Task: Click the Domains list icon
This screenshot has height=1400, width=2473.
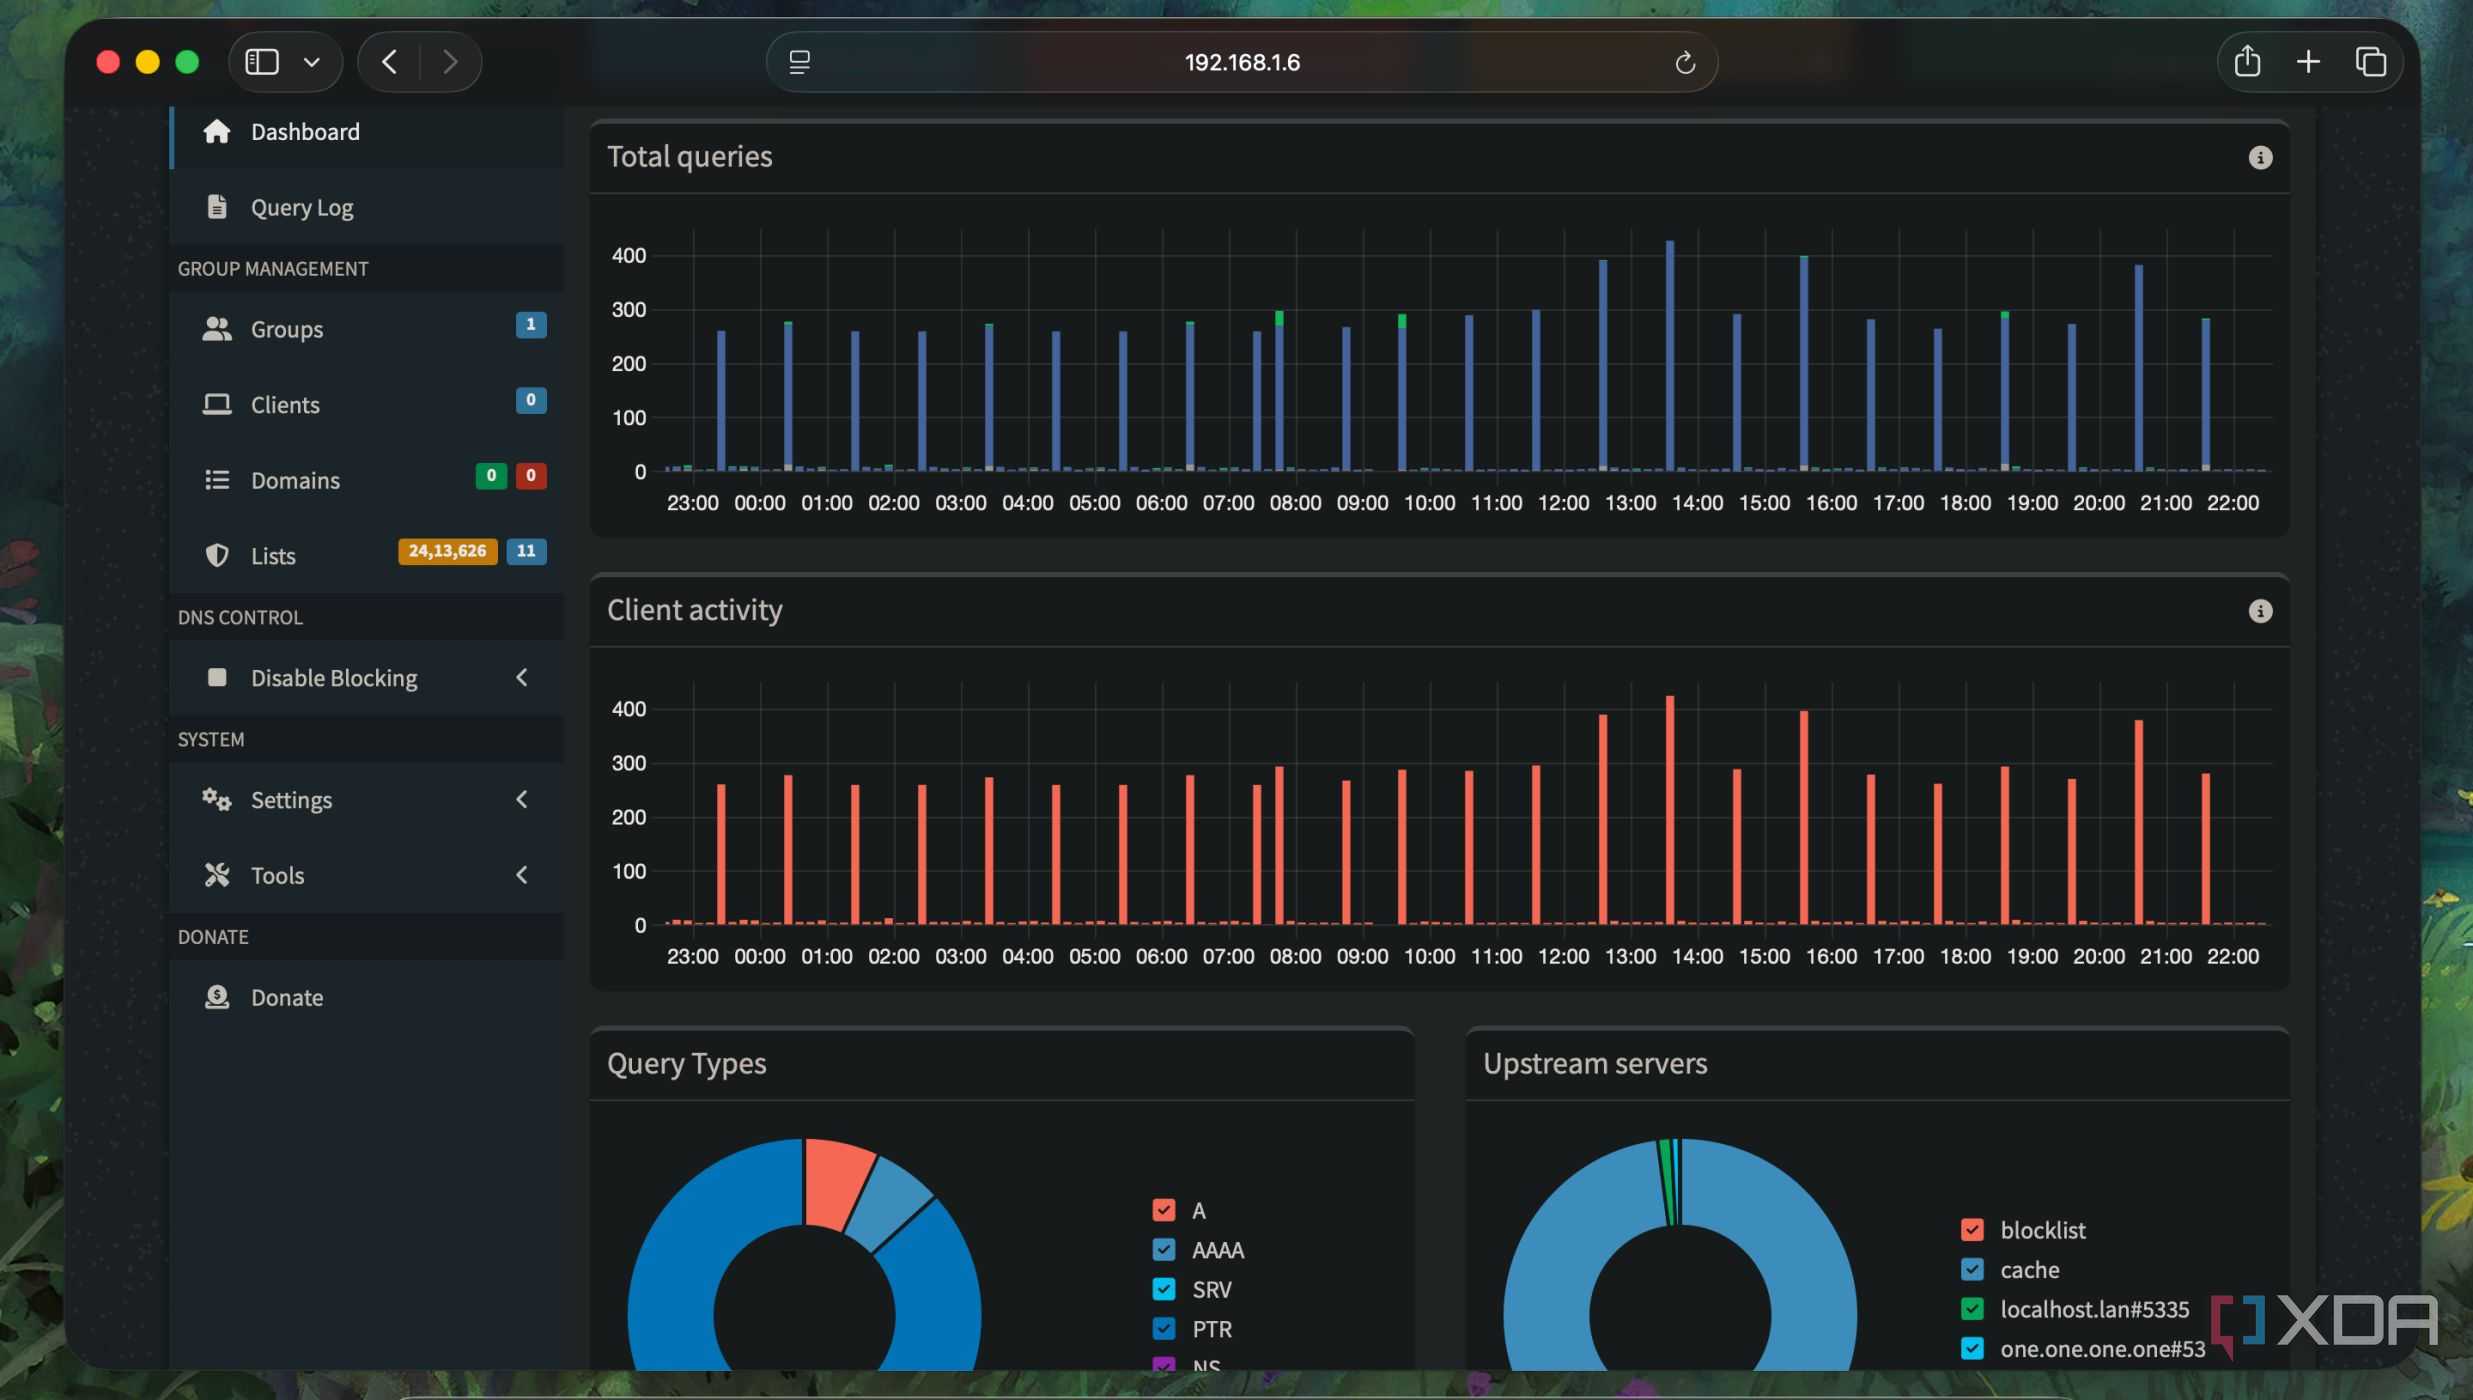Action: point(217,480)
